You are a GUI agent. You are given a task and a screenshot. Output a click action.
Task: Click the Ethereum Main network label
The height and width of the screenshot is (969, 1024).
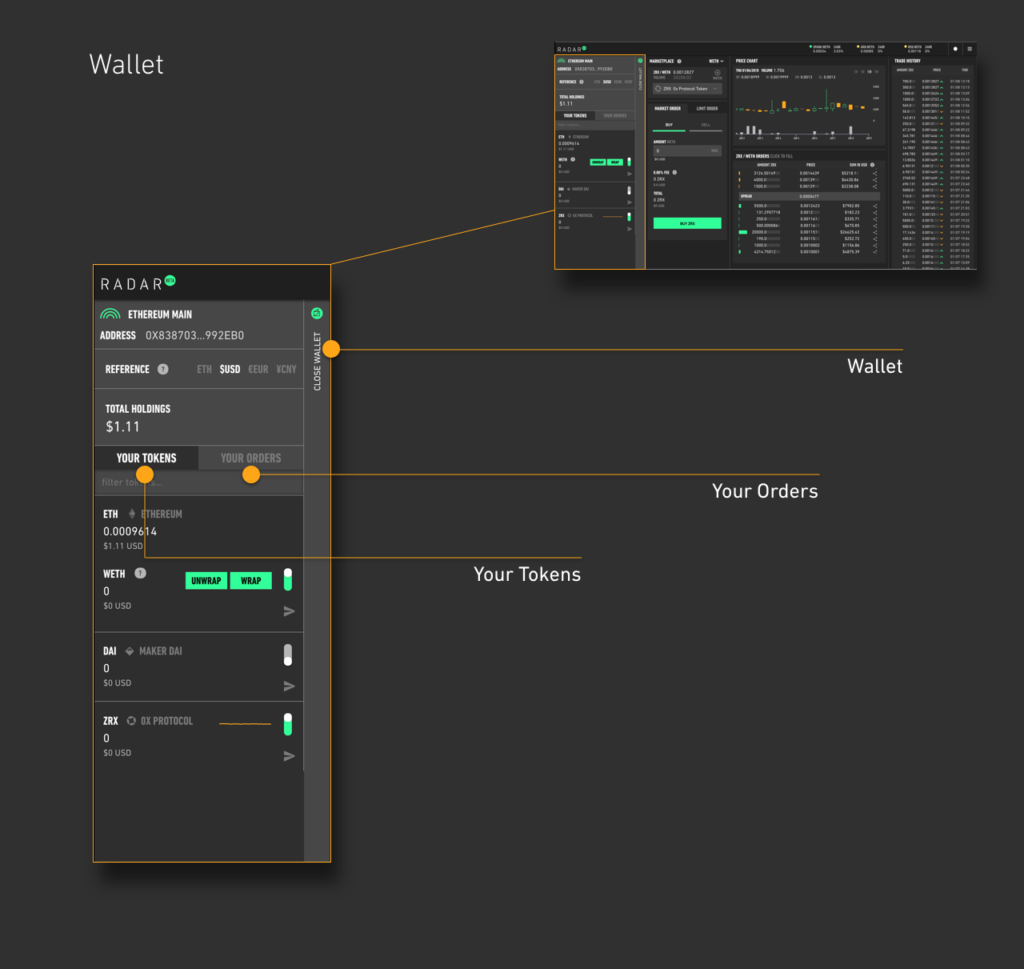pyautogui.click(x=160, y=315)
